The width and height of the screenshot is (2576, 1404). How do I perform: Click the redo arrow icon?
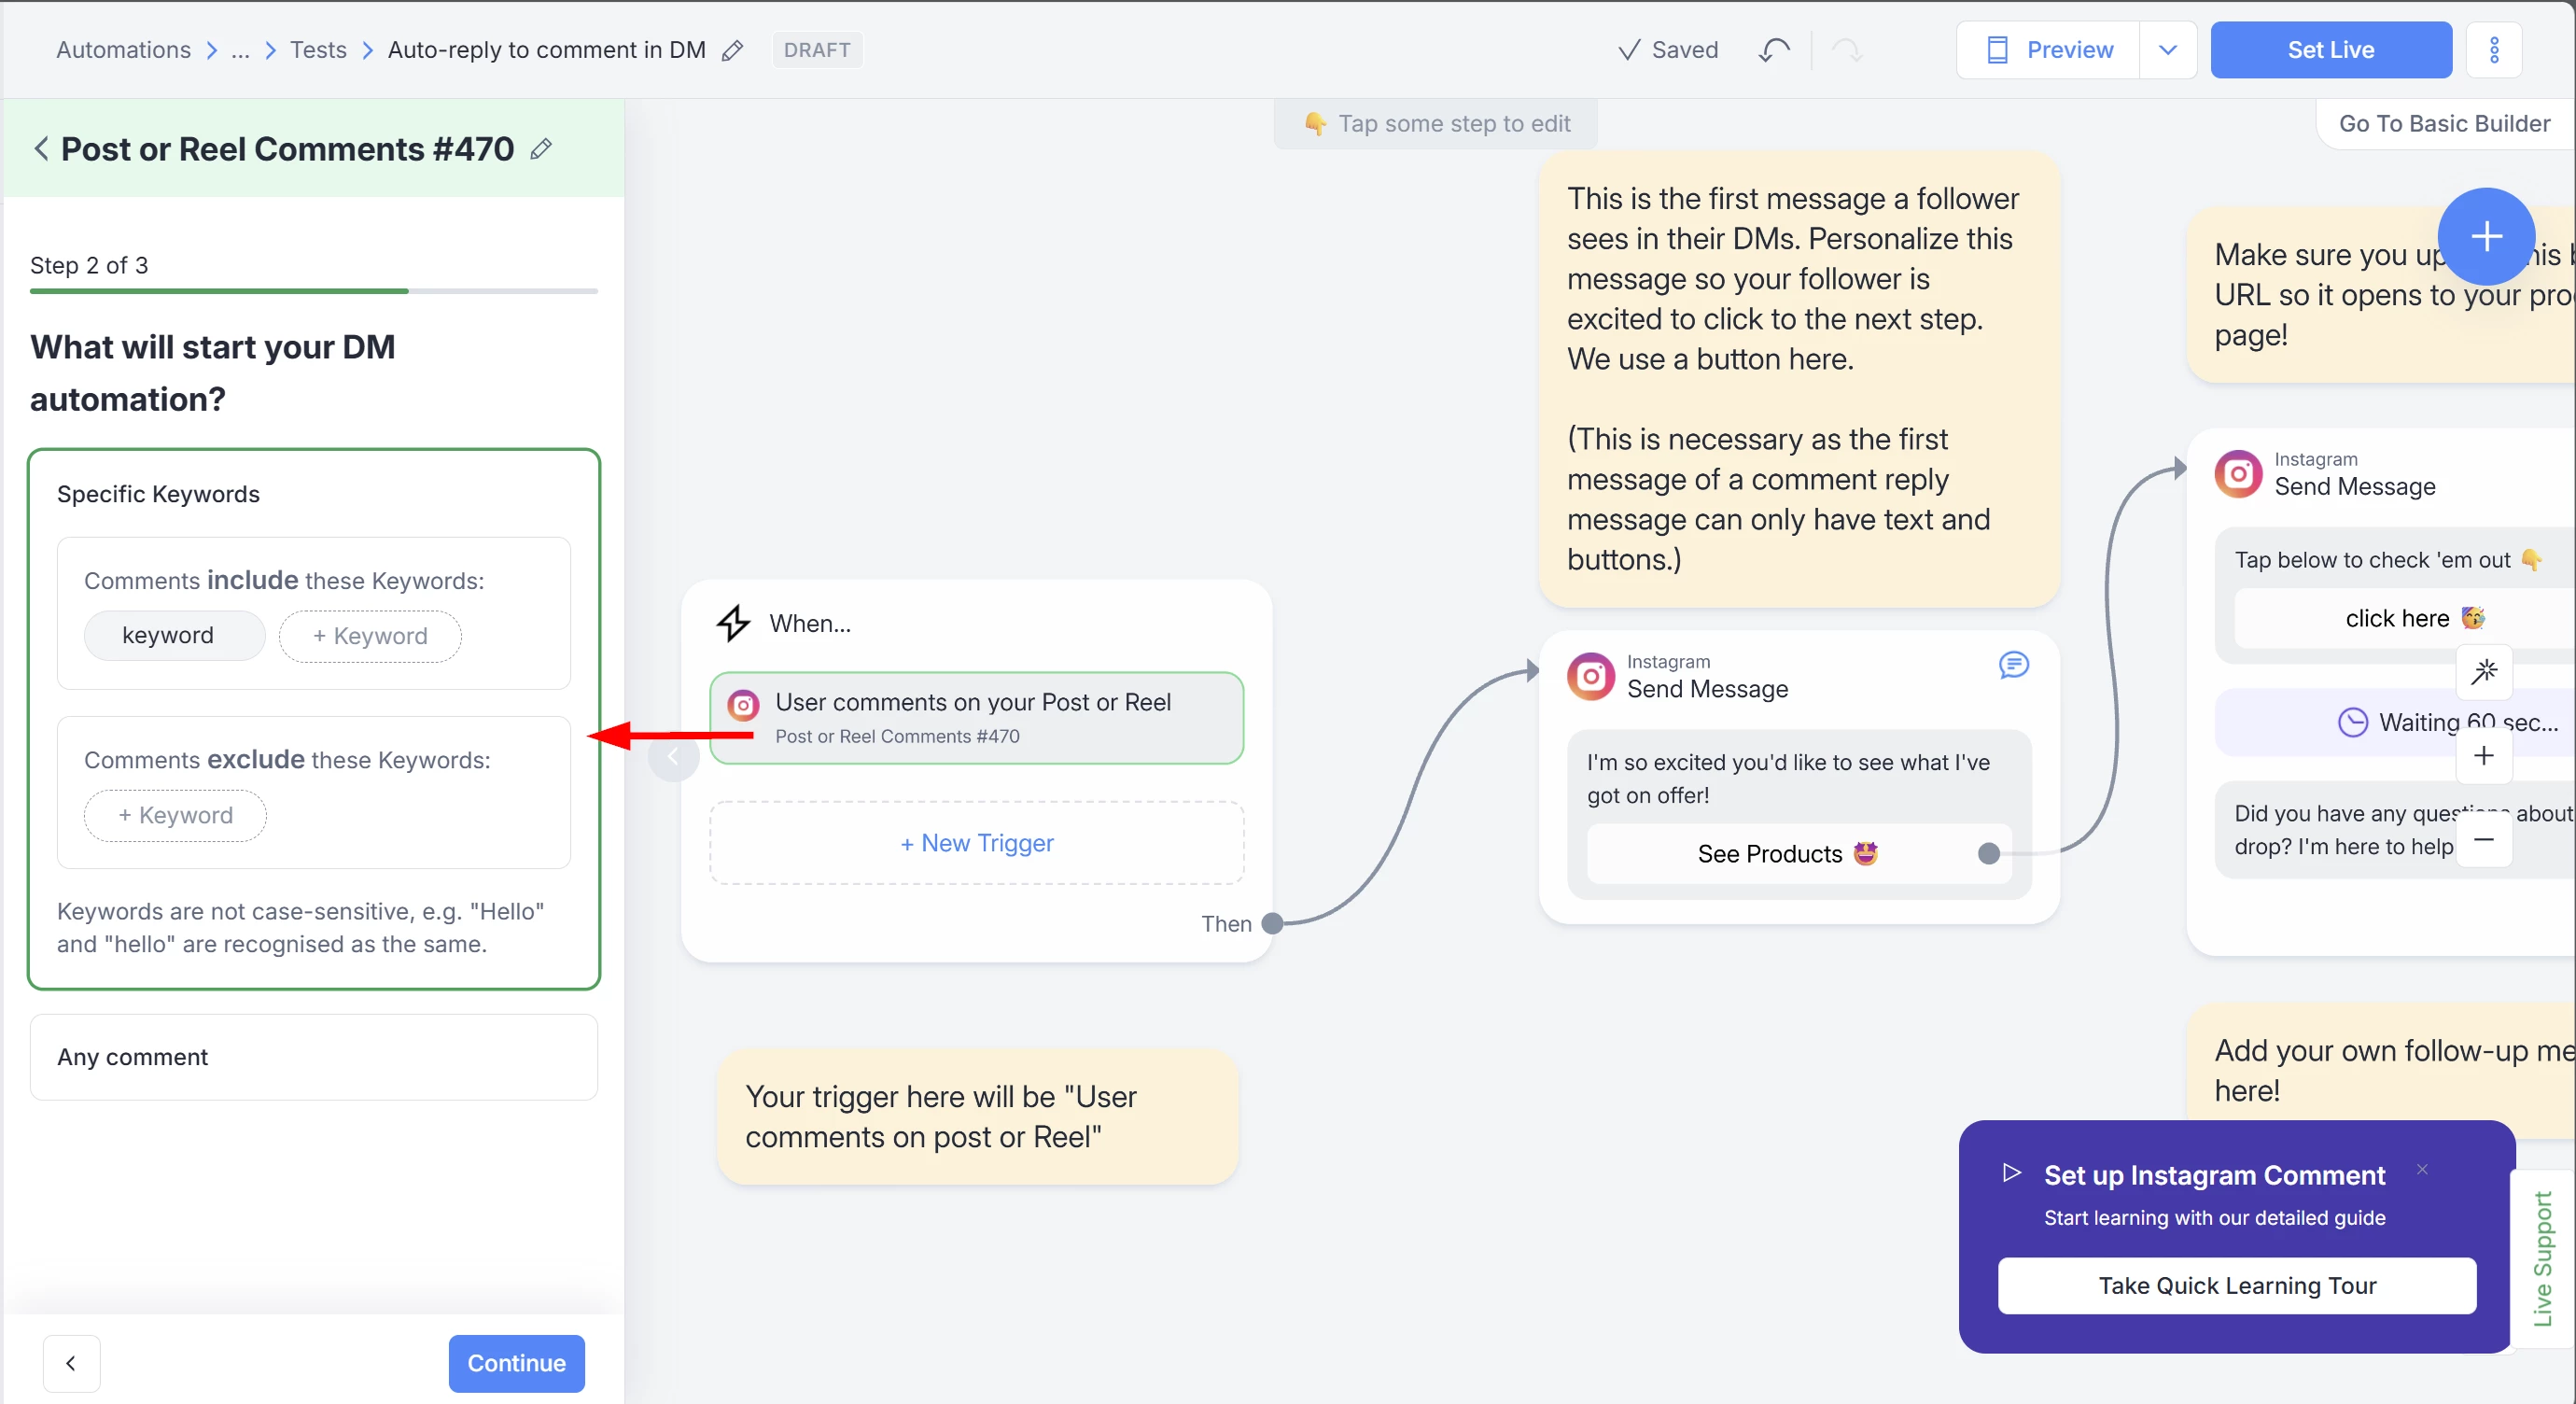tap(1846, 50)
